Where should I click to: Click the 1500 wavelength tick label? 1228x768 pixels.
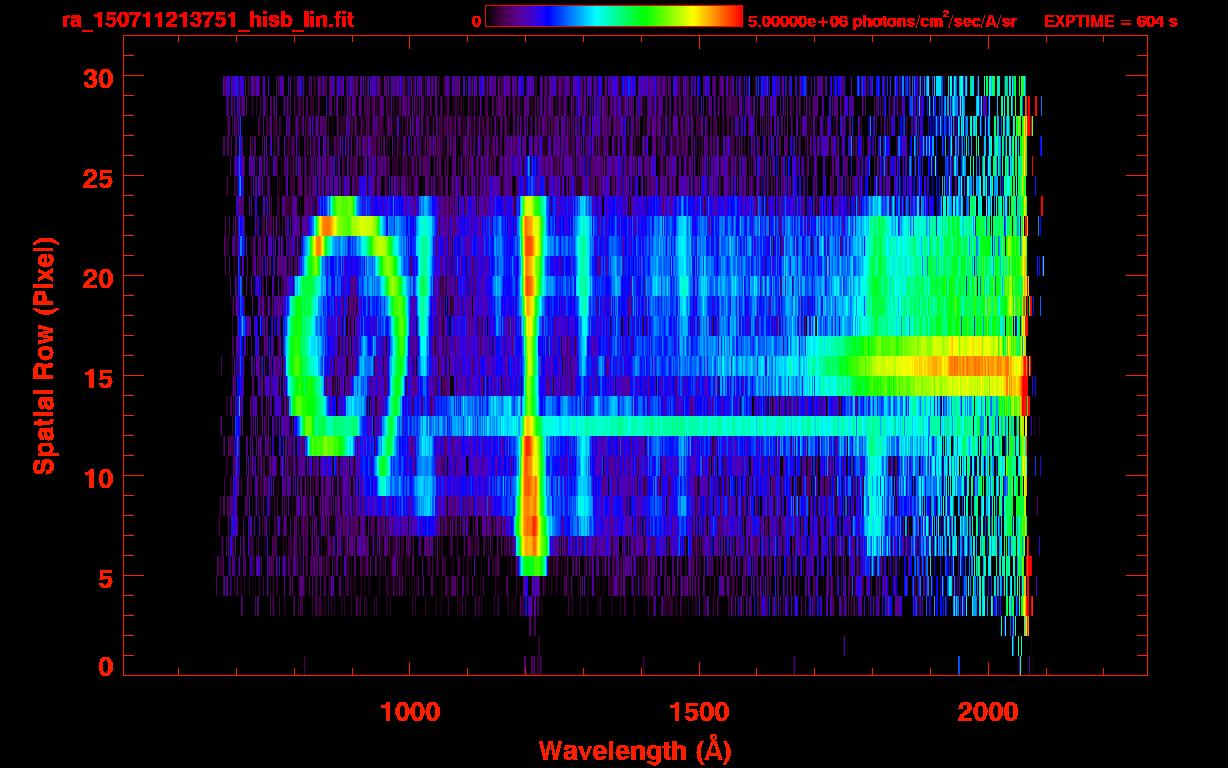pos(699,712)
